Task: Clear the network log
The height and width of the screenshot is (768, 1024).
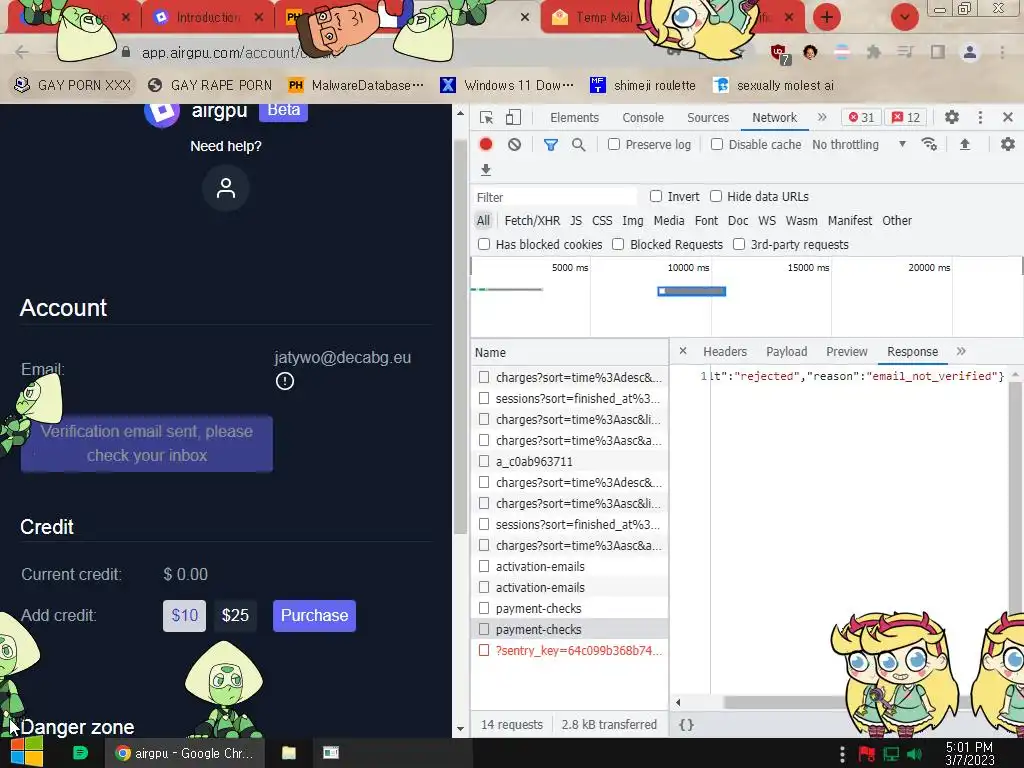Action: point(515,144)
